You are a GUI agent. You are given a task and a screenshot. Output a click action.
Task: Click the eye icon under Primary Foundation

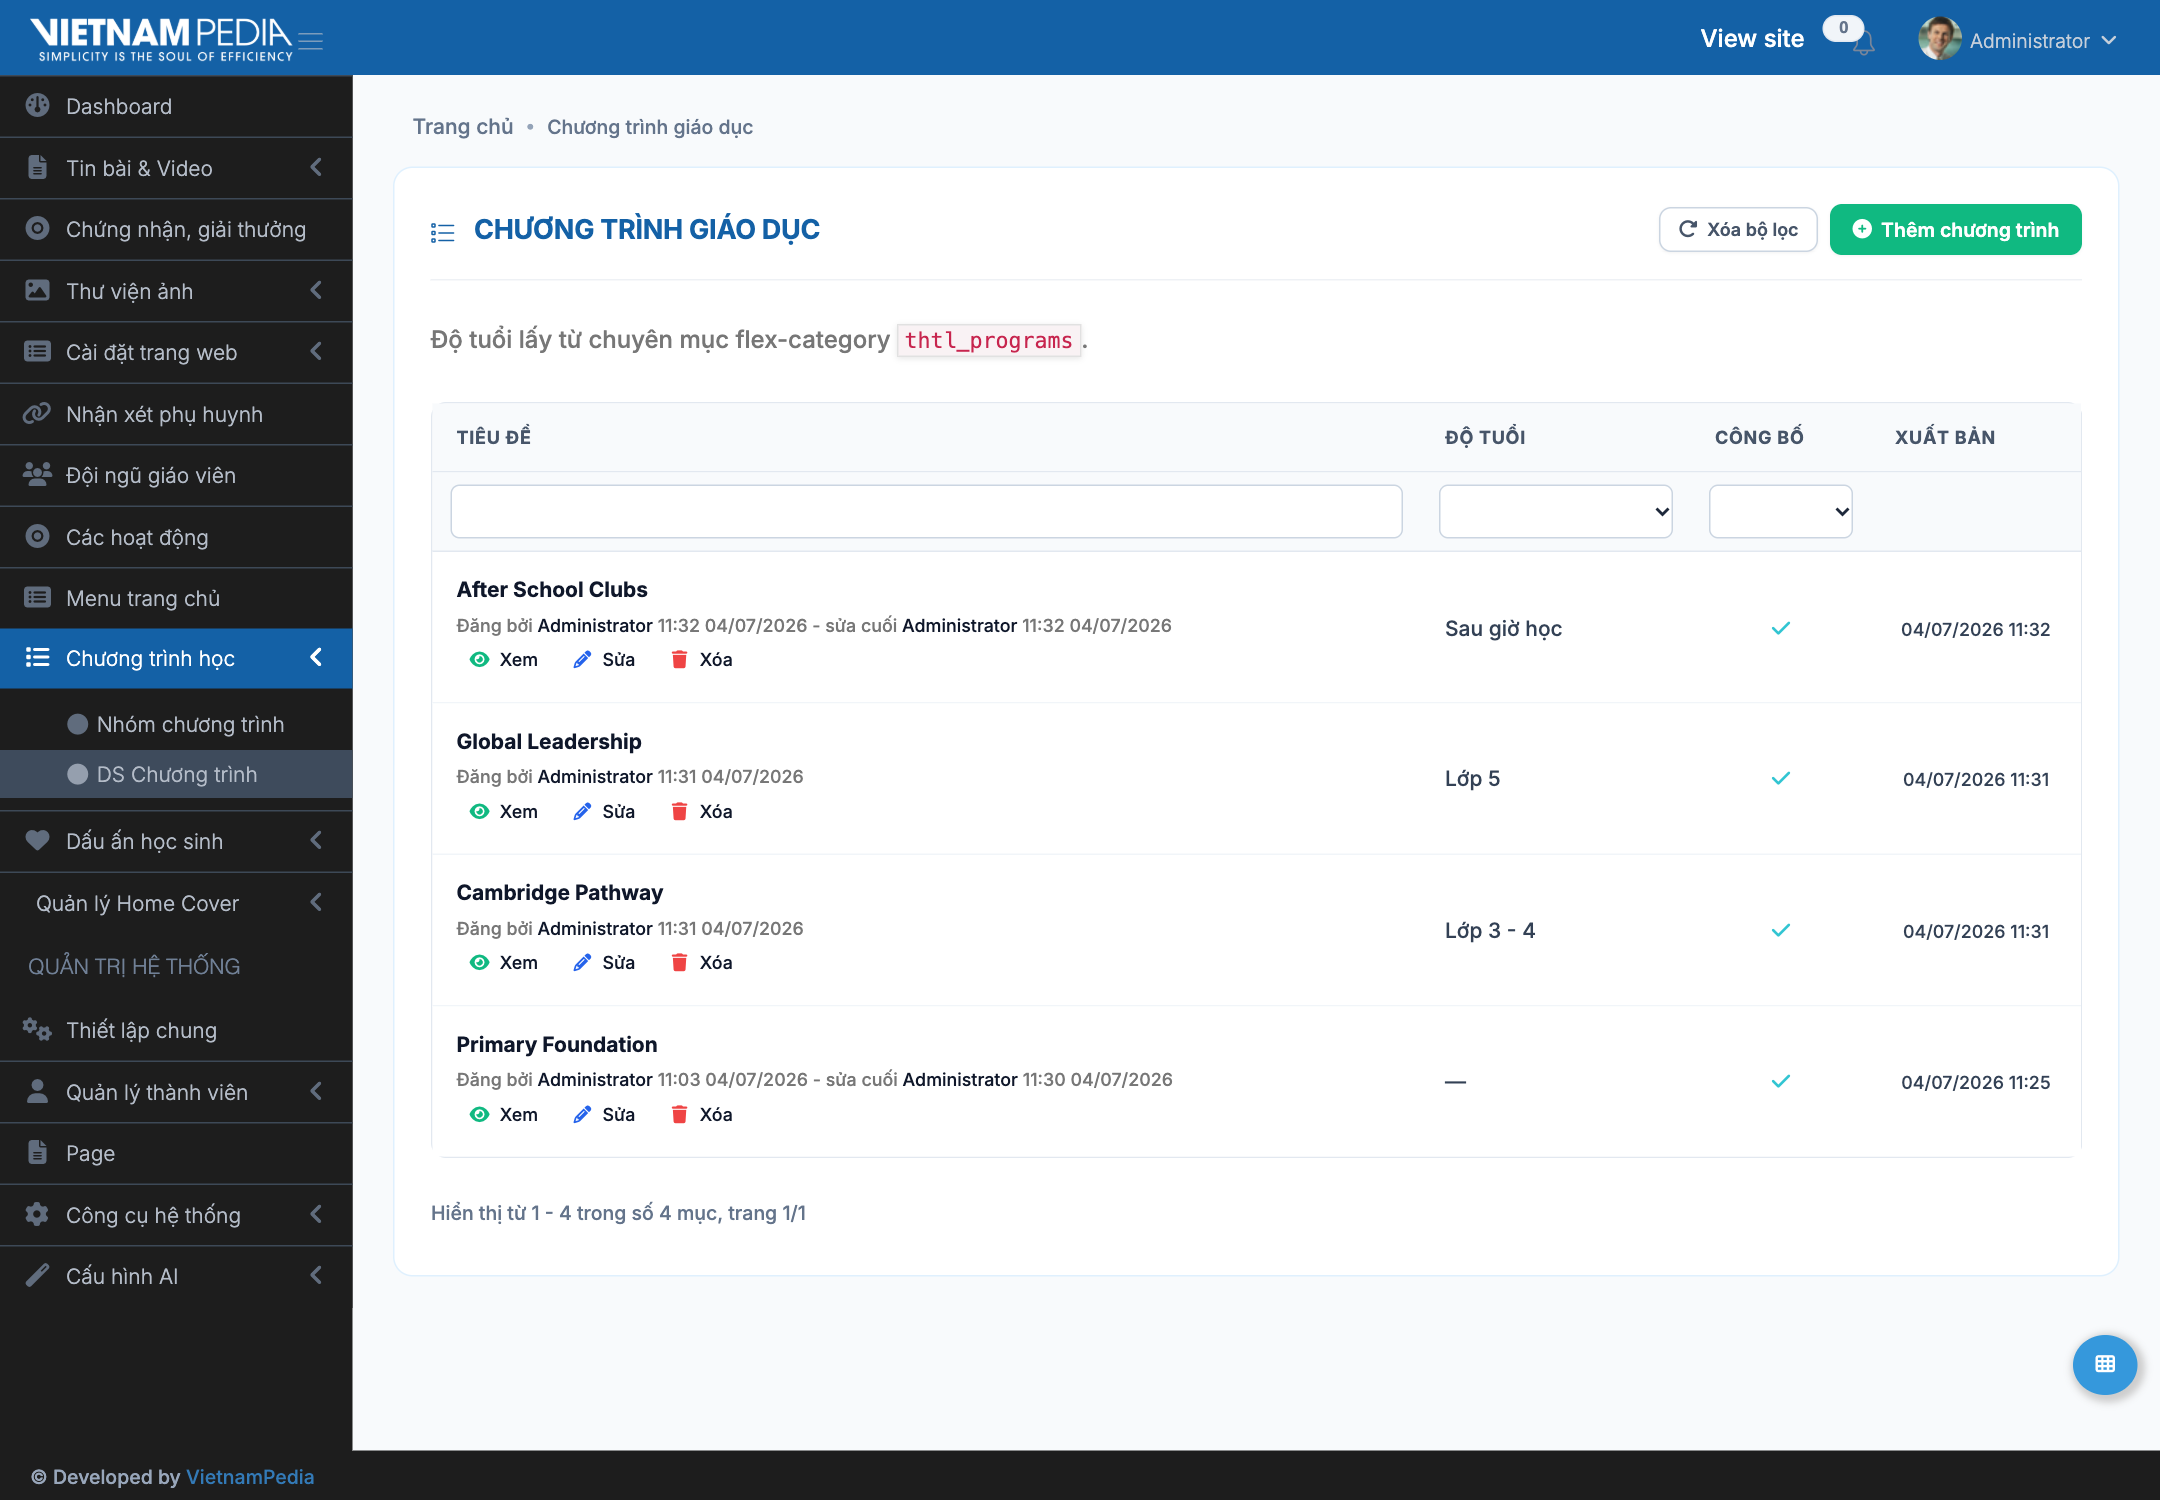[x=479, y=1115]
